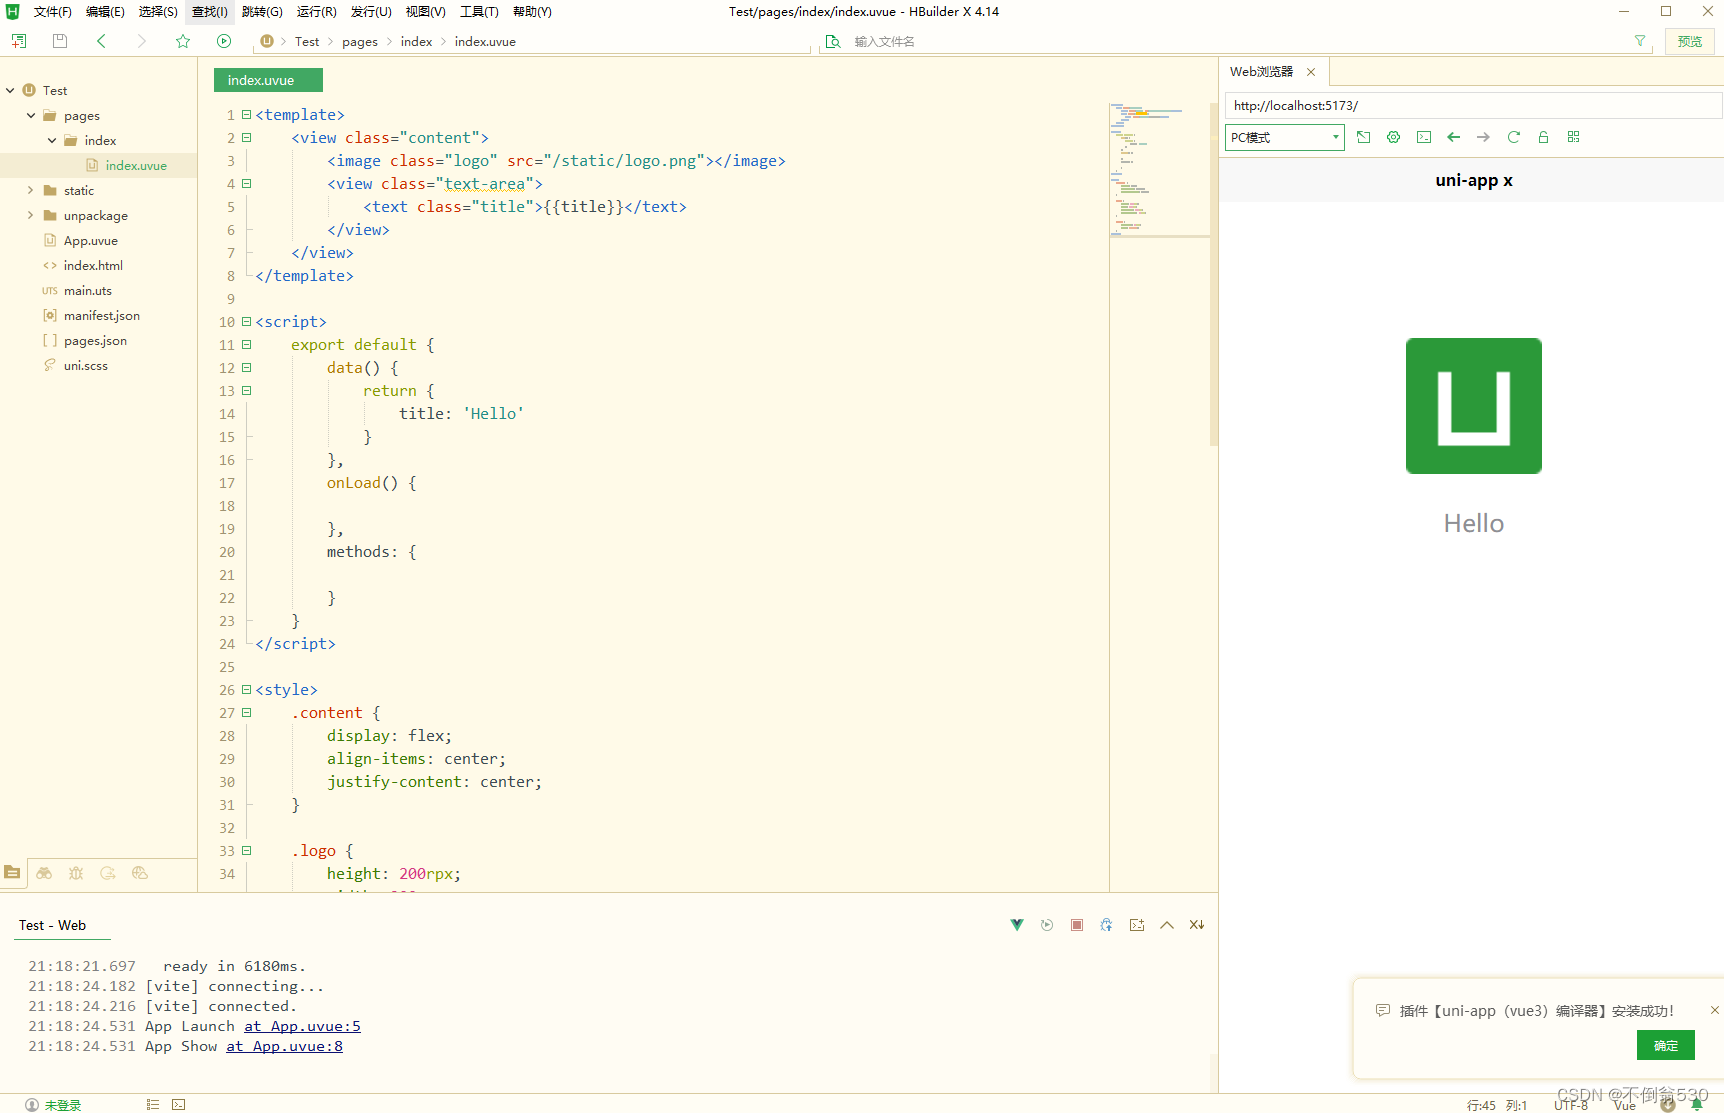Open the PC模式 device mode dropdown
Image resolution: width=1724 pixels, height=1113 pixels.
click(1285, 137)
